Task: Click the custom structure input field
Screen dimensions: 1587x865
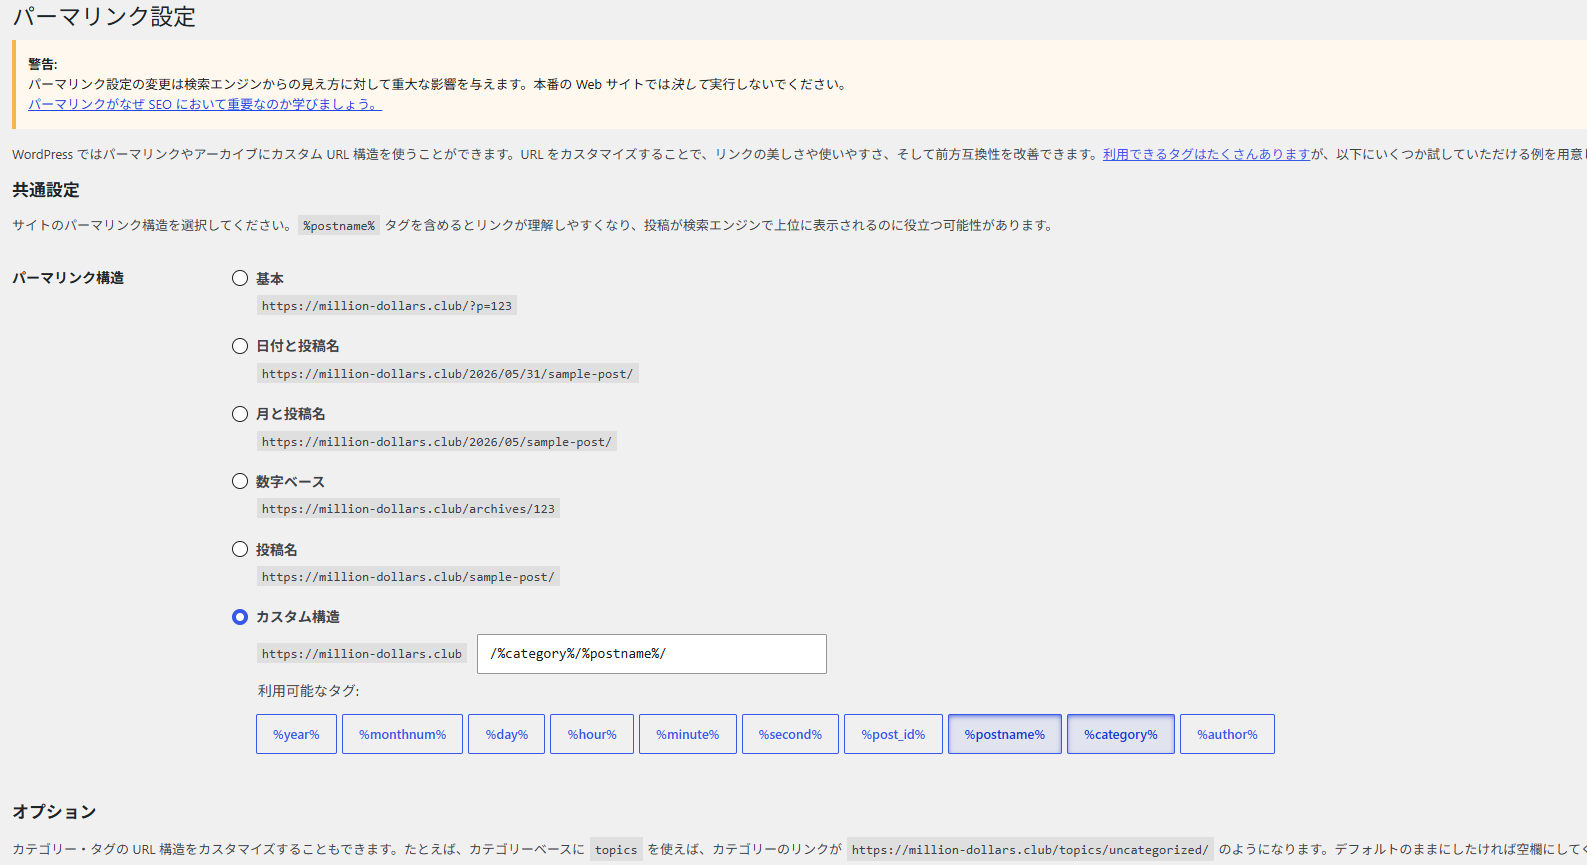Action: click(652, 654)
